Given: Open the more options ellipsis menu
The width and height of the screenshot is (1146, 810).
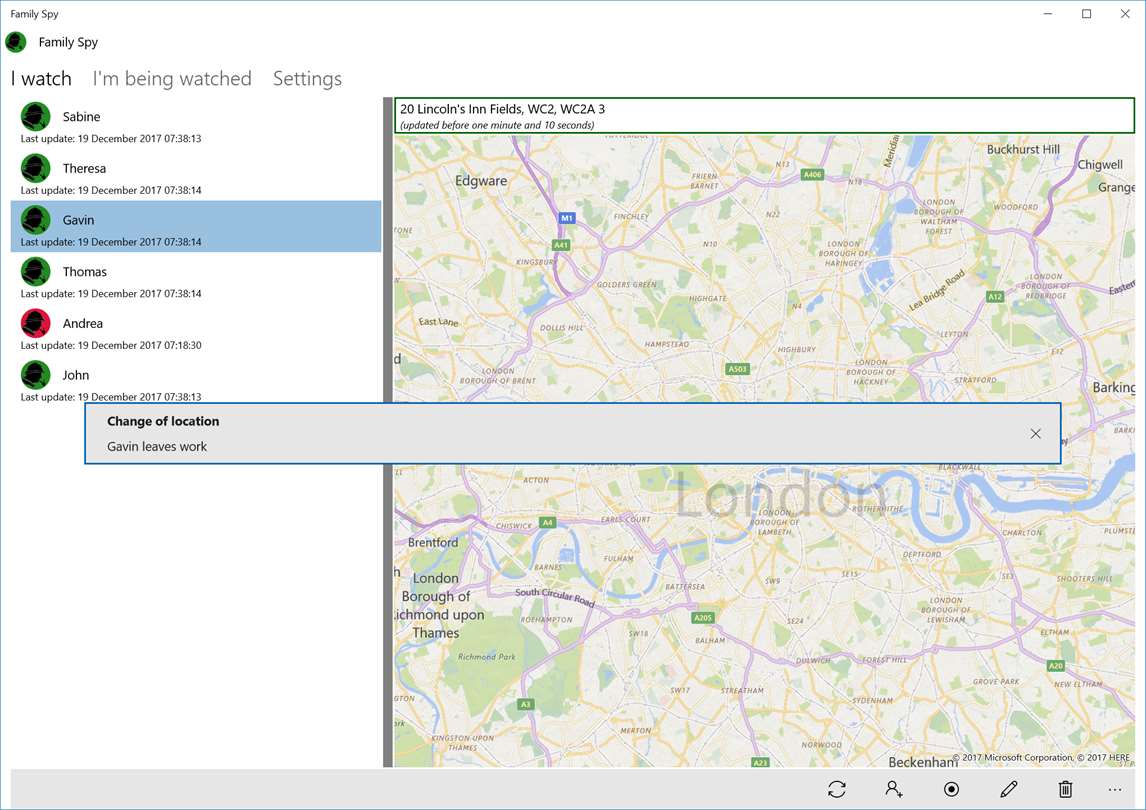Looking at the screenshot, I should pyautogui.click(x=1115, y=790).
